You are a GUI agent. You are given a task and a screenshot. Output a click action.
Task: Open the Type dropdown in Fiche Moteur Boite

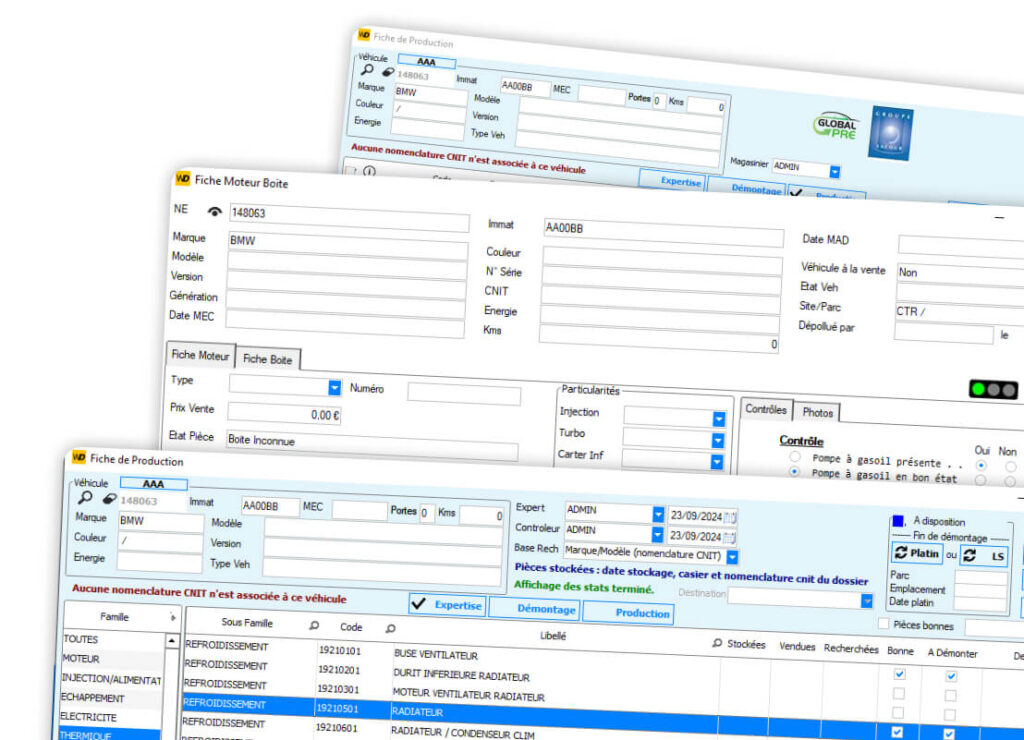(334, 388)
